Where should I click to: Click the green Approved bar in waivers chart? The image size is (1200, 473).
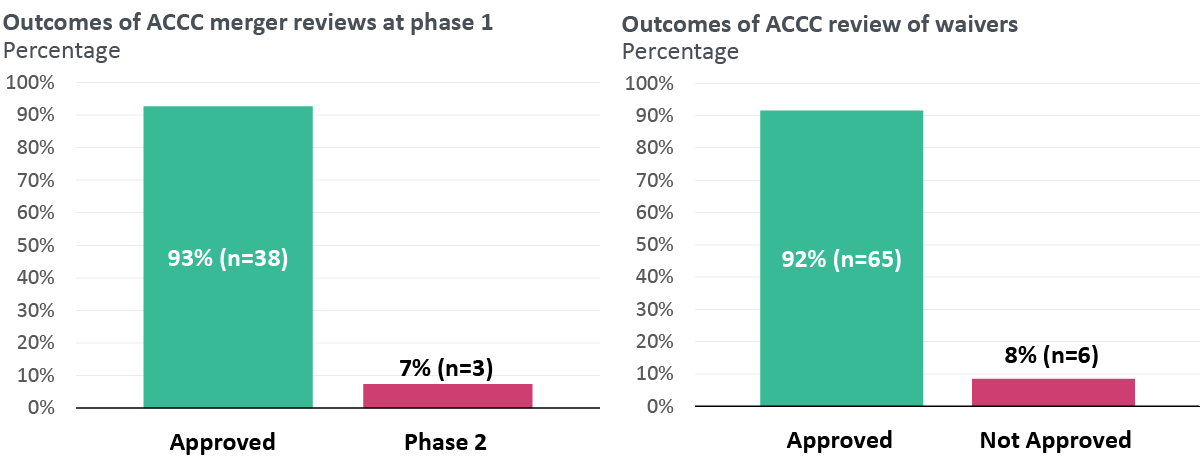pyautogui.click(x=841, y=180)
